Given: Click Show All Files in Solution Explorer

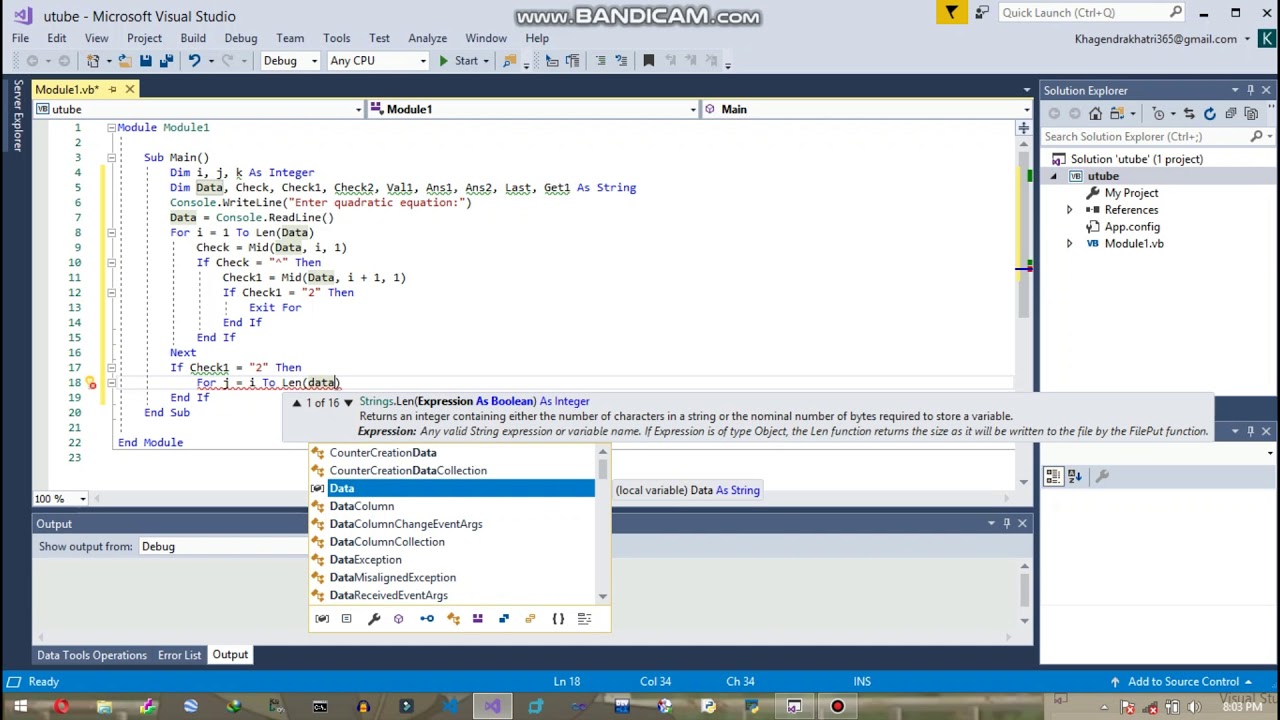Looking at the screenshot, I should coord(1250,113).
